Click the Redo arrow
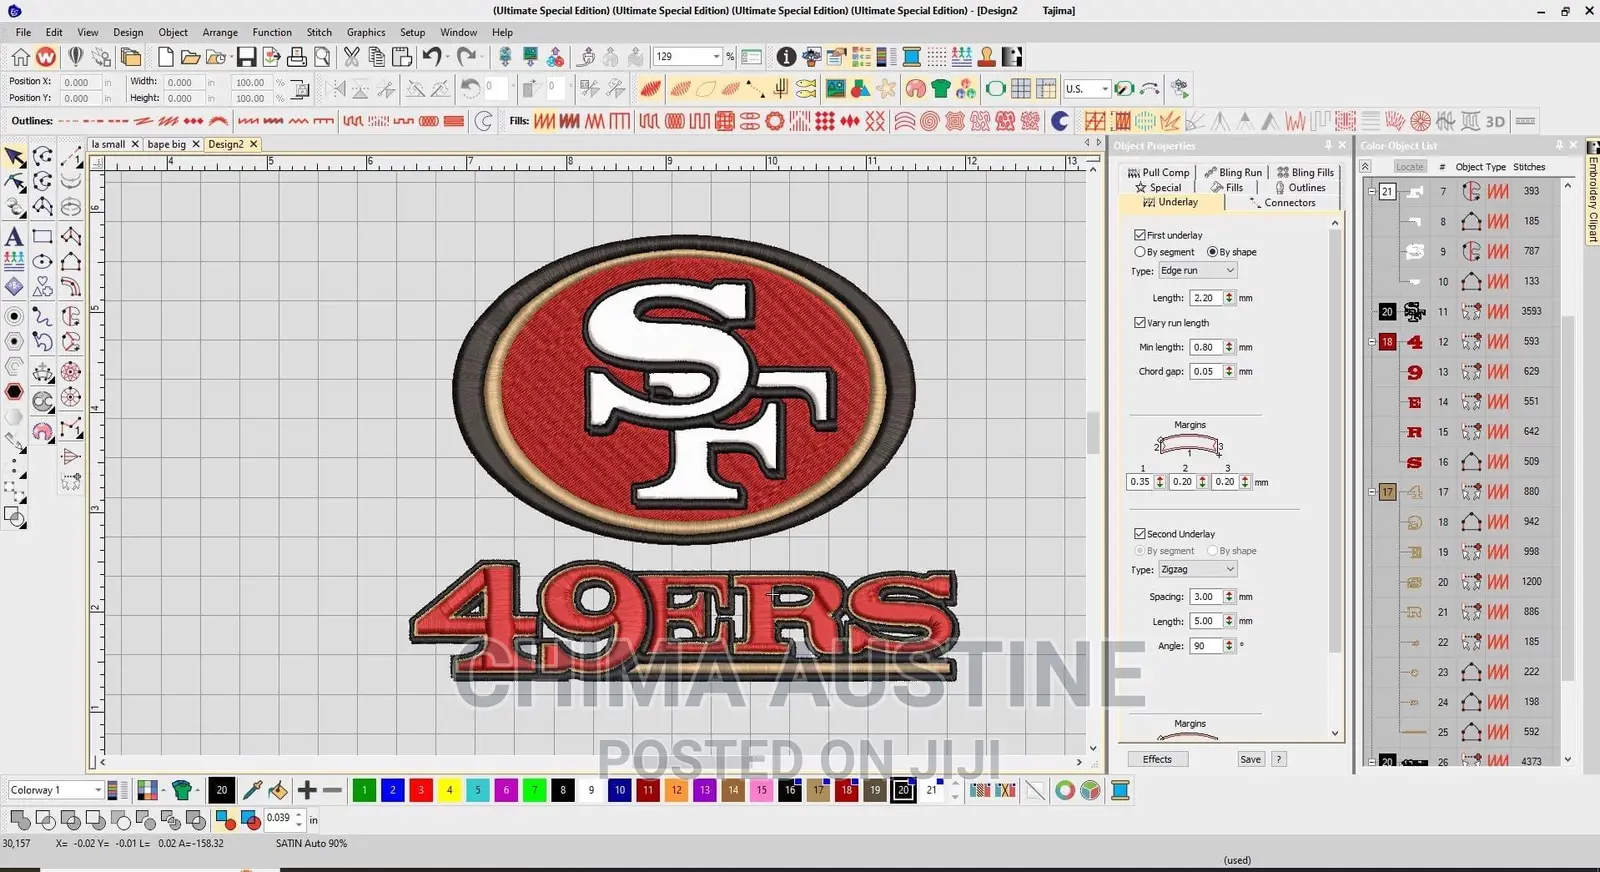Viewport: 1600px width, 872px height. coord(466,57)
